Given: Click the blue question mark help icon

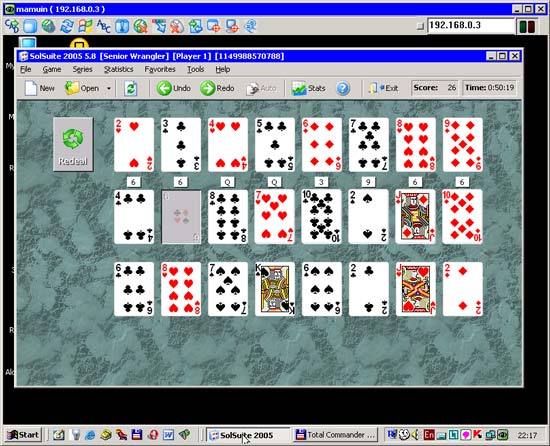Looking at the screenshot, I should pyautogui.click(x=343, y=88).
